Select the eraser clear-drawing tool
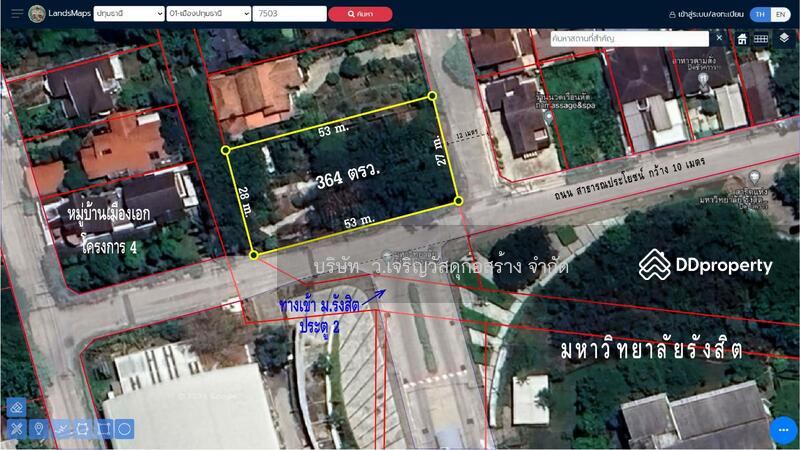 click(16, 407)
